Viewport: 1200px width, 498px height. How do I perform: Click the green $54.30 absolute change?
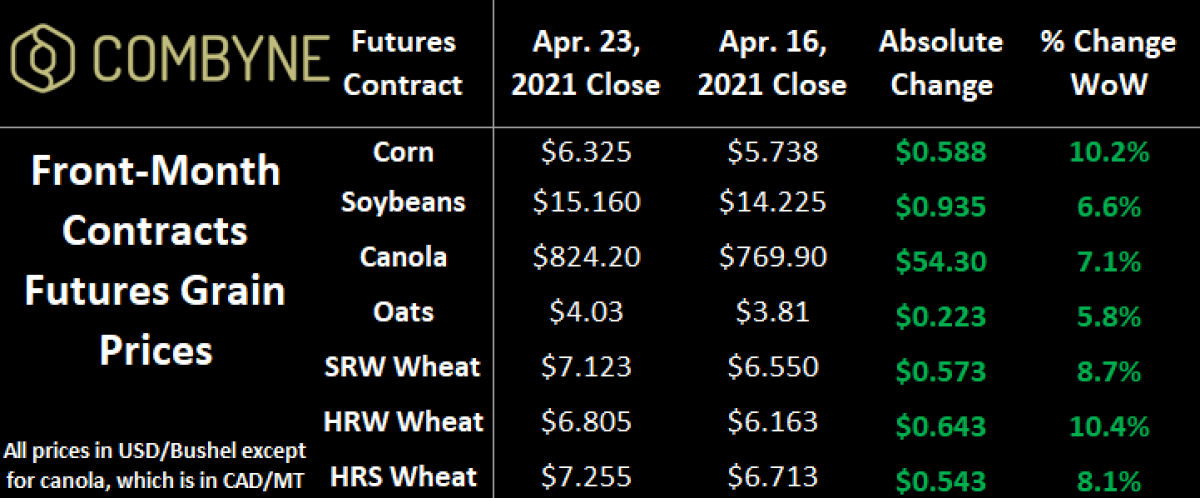(x=941, y=262)
